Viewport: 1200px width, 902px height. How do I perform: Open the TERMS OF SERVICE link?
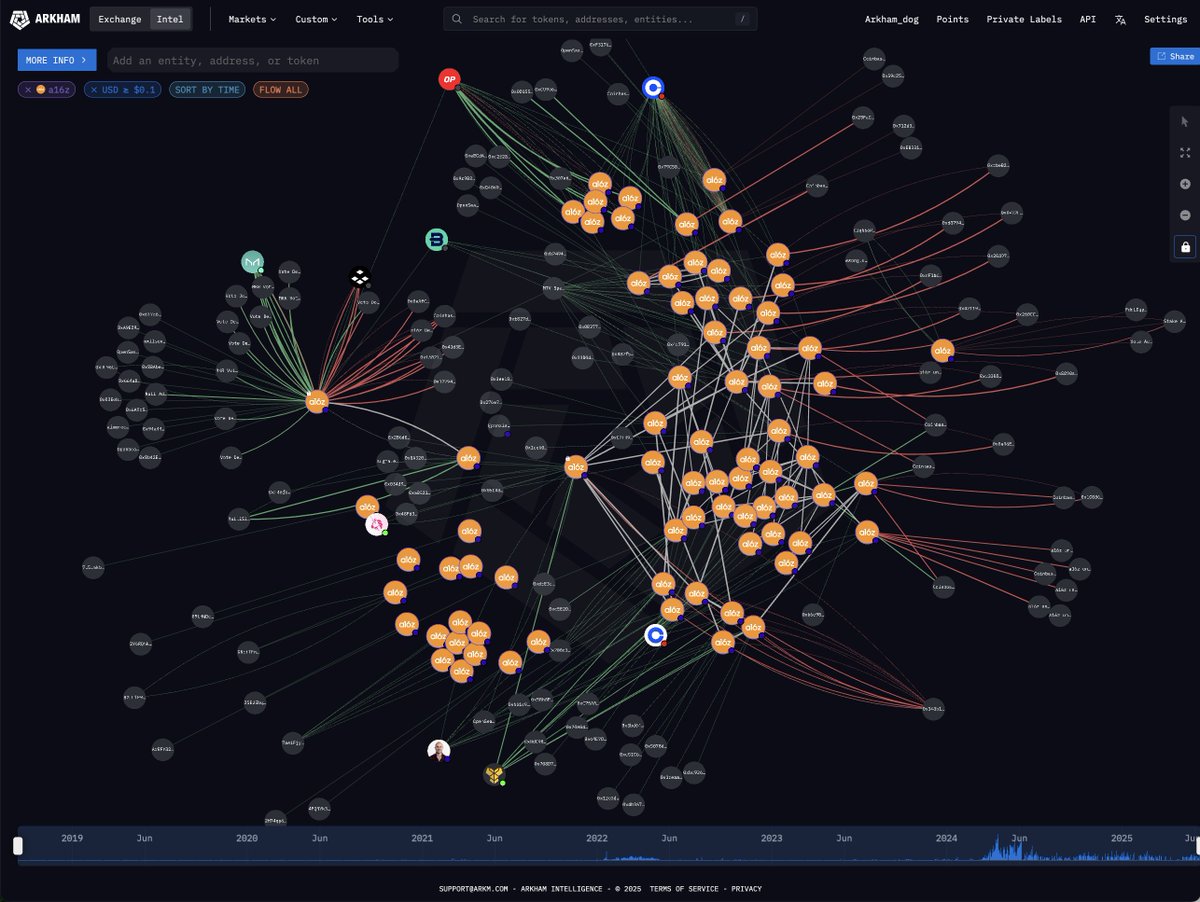[686, 889]
